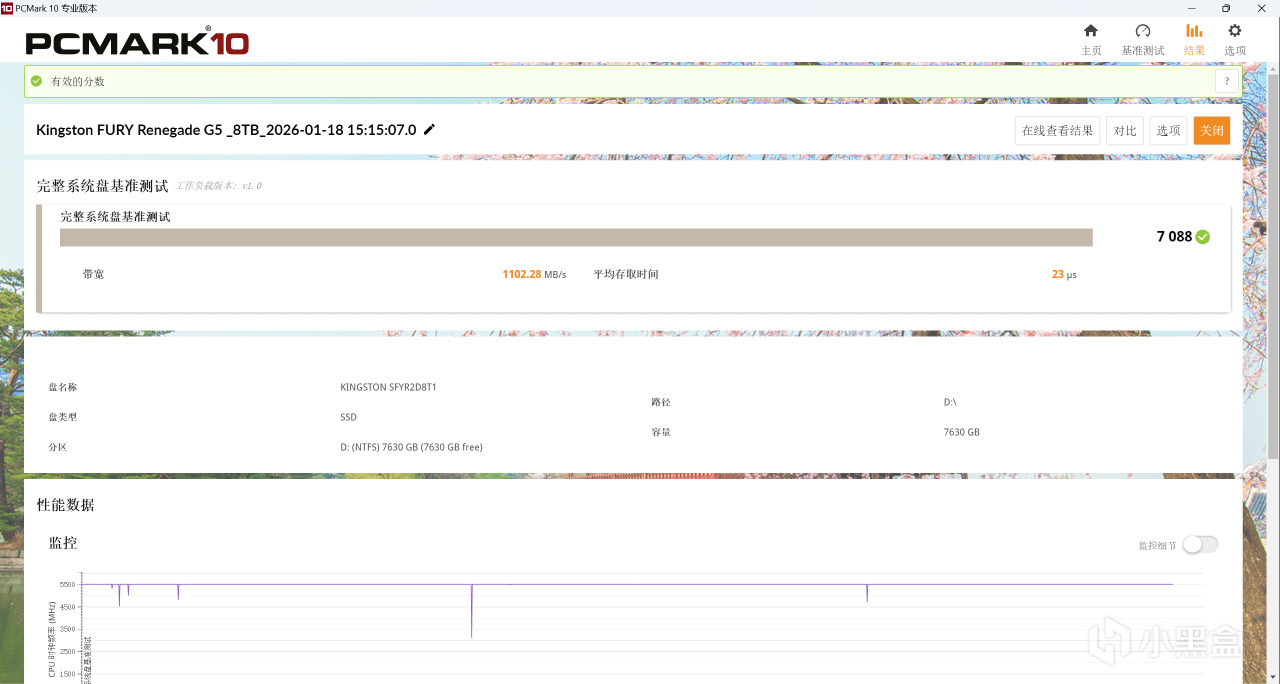Click the 选项 button in result header
The image size is (1280, 684).
1168,131
